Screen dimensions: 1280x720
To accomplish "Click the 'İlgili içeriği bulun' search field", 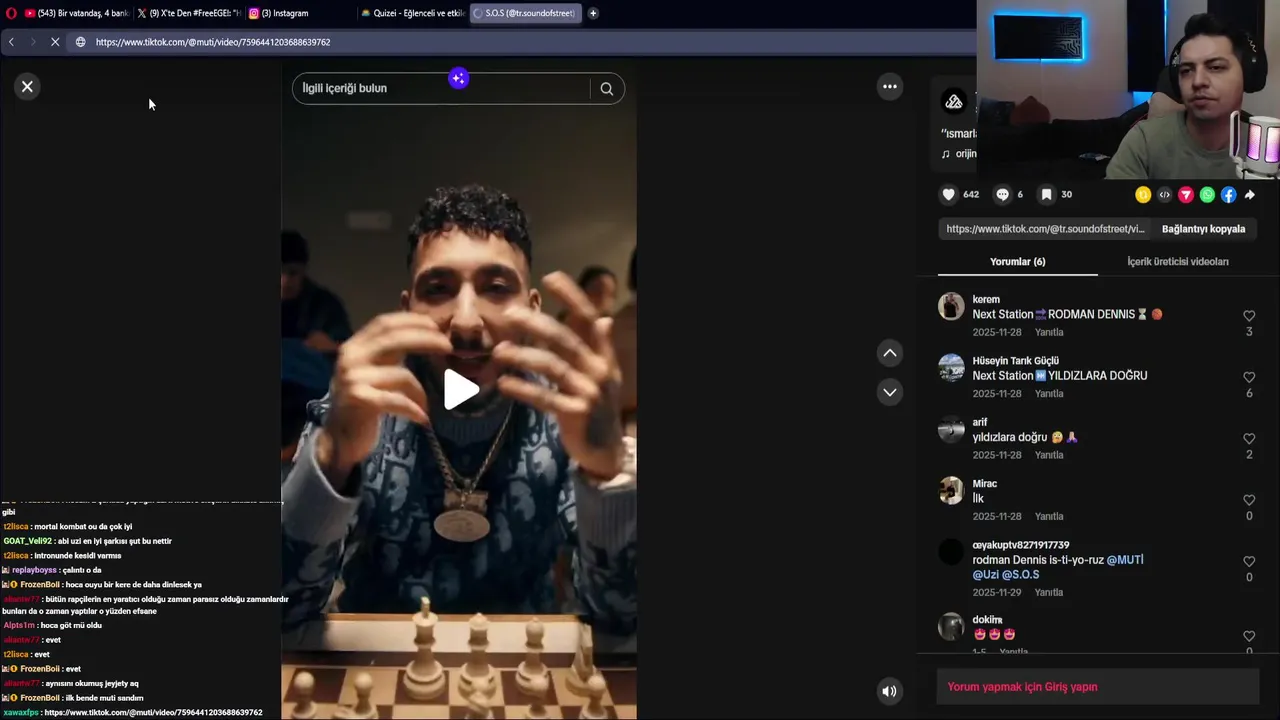I will [x=440, y=88].
